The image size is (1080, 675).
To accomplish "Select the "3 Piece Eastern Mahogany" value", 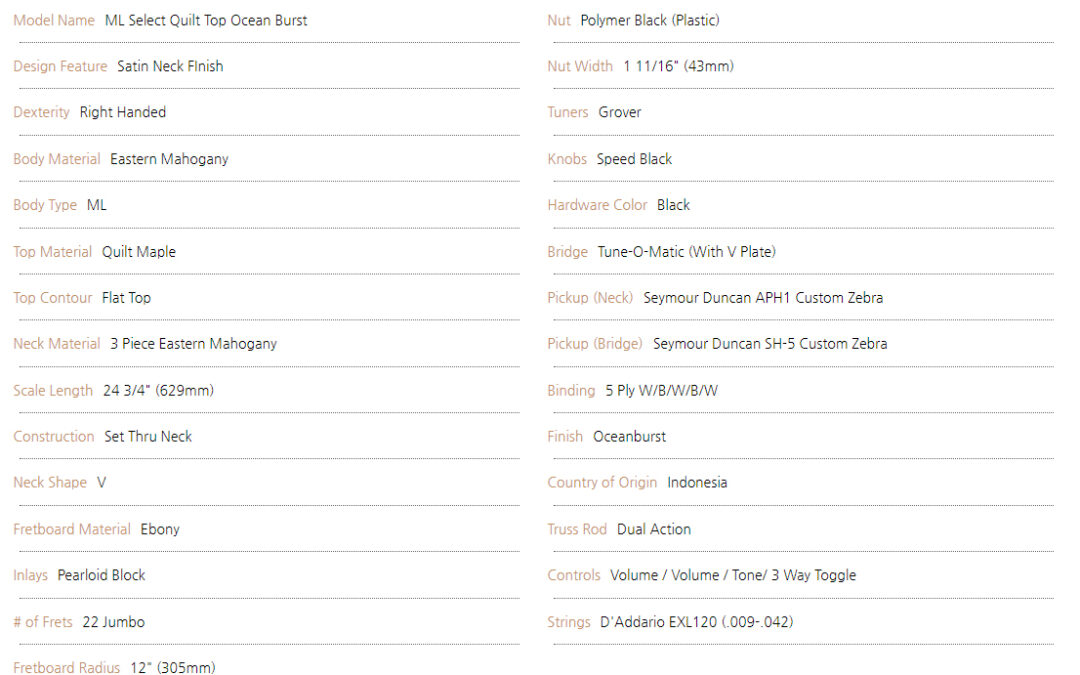I will [x=194, y=344].
